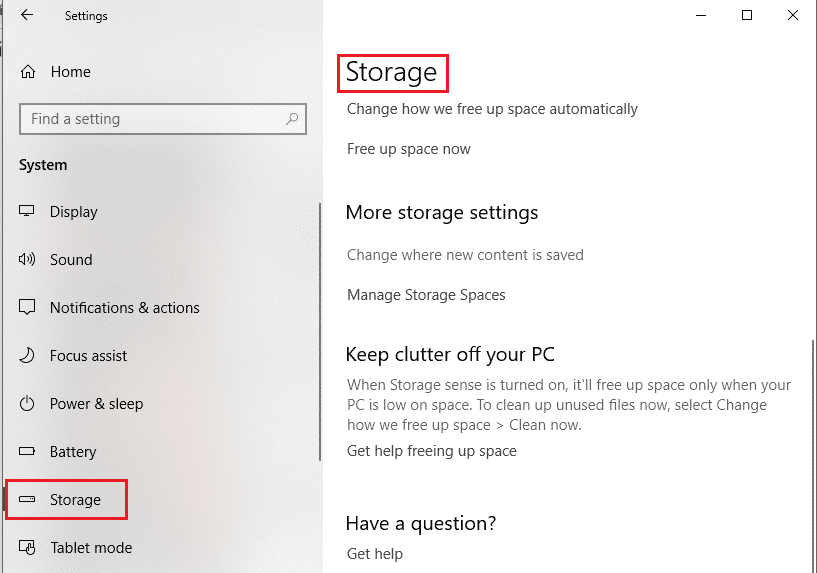Click the More storage settings heading
This screenshot has width=817, height=573.
(x=442, y=213)
